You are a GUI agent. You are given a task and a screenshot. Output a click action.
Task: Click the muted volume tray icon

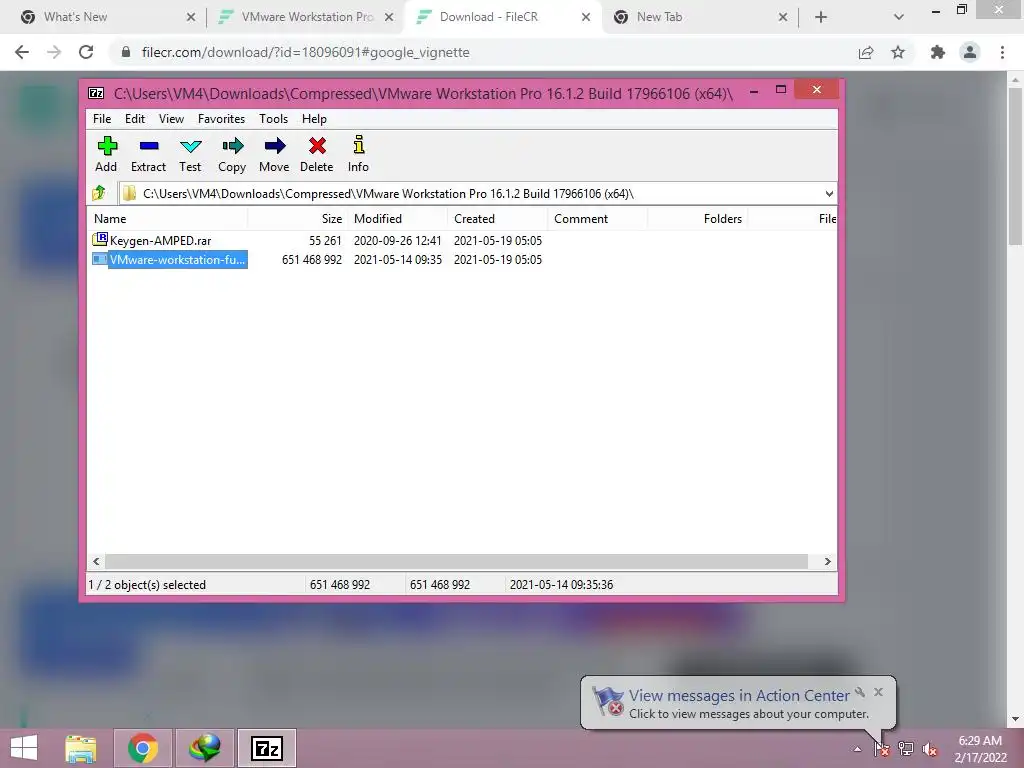tap(930, 749)
